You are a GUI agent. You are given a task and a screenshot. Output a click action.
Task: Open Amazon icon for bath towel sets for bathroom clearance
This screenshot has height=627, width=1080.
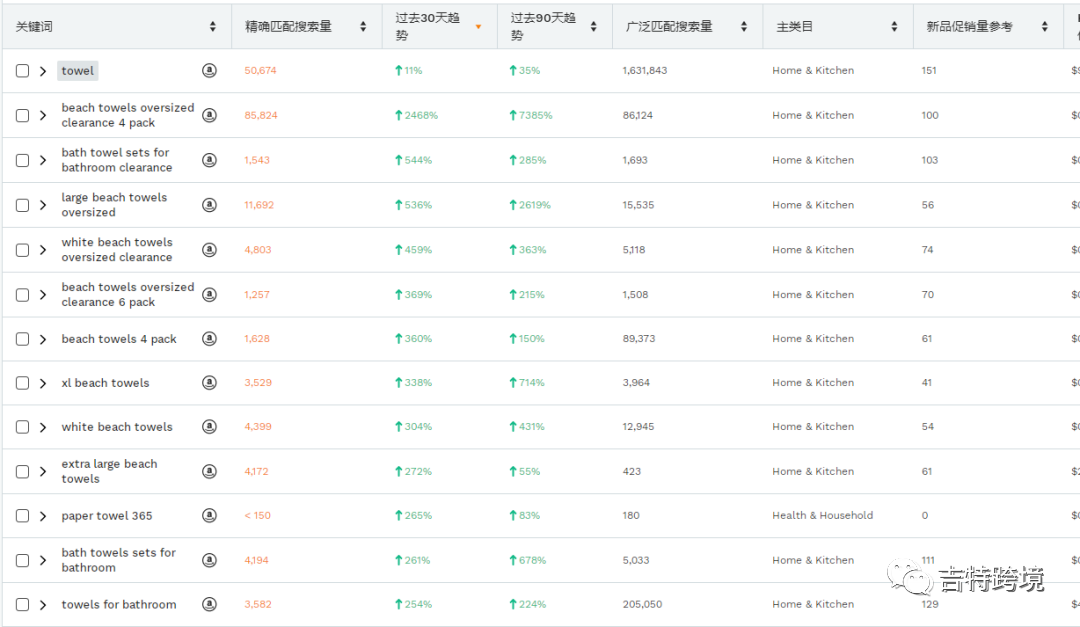[x=209, y=160]
